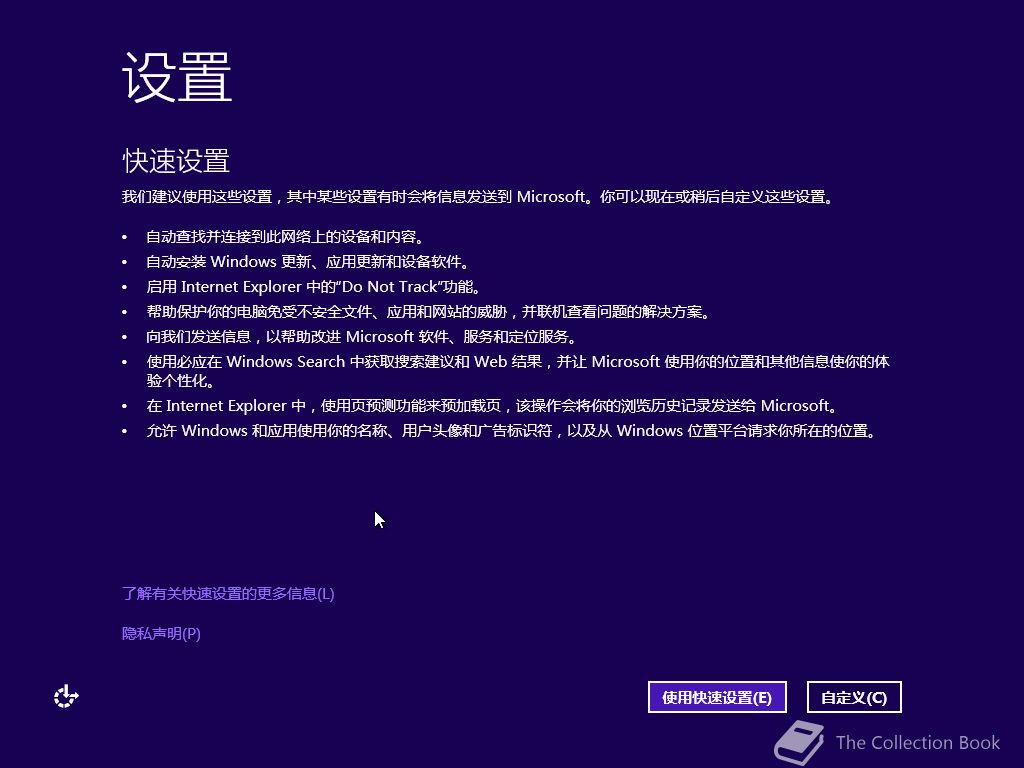Click the bullet 自动查找并连接到此网络上的设备和内容
Viewport: 1024px width, 768px height.
[x=286, y=236]
